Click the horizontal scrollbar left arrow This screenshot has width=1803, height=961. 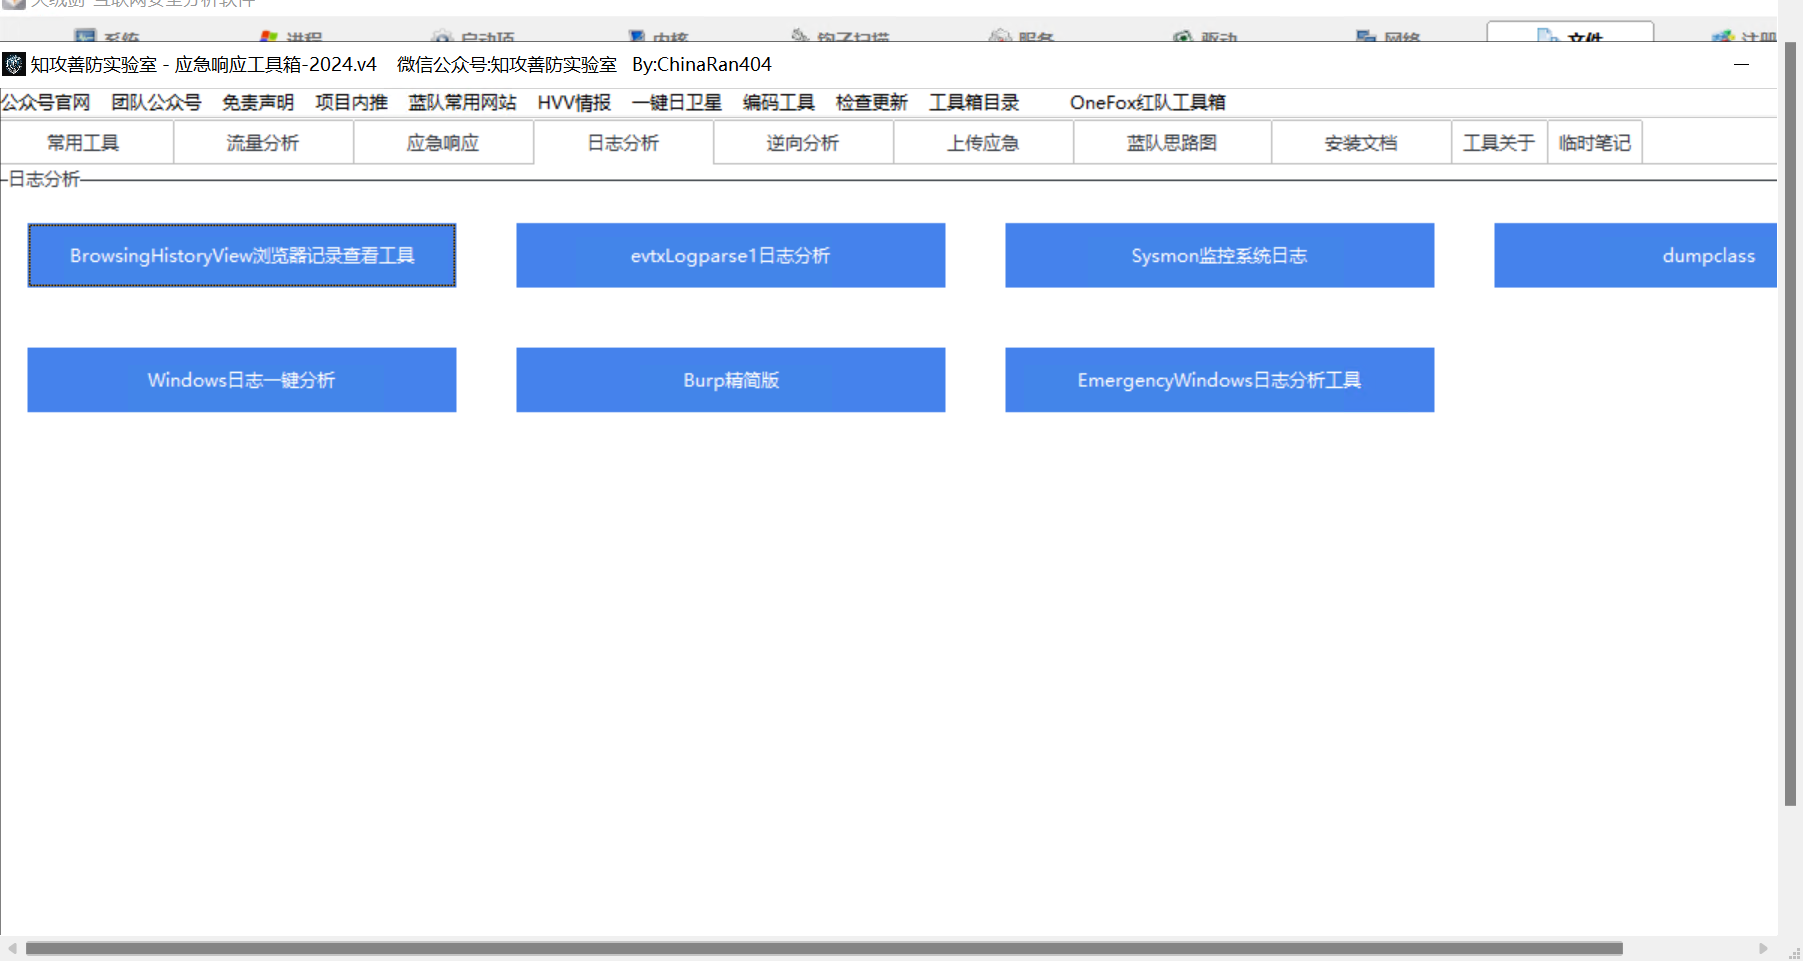(x=12, y=948)
